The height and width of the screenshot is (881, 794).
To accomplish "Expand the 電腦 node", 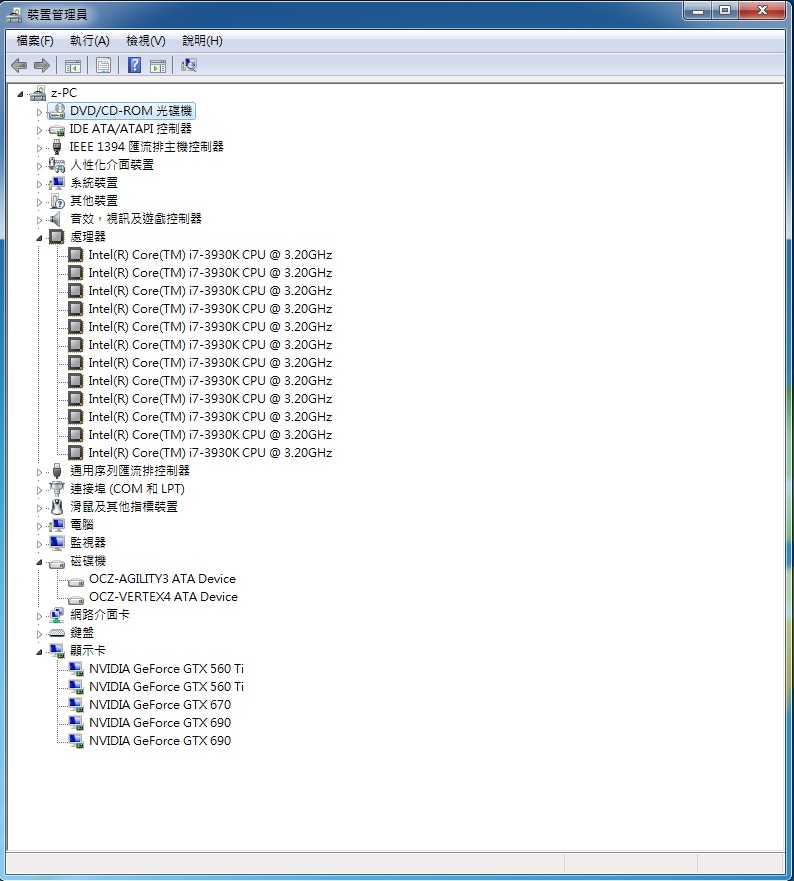I will click(x=39, y=526).
